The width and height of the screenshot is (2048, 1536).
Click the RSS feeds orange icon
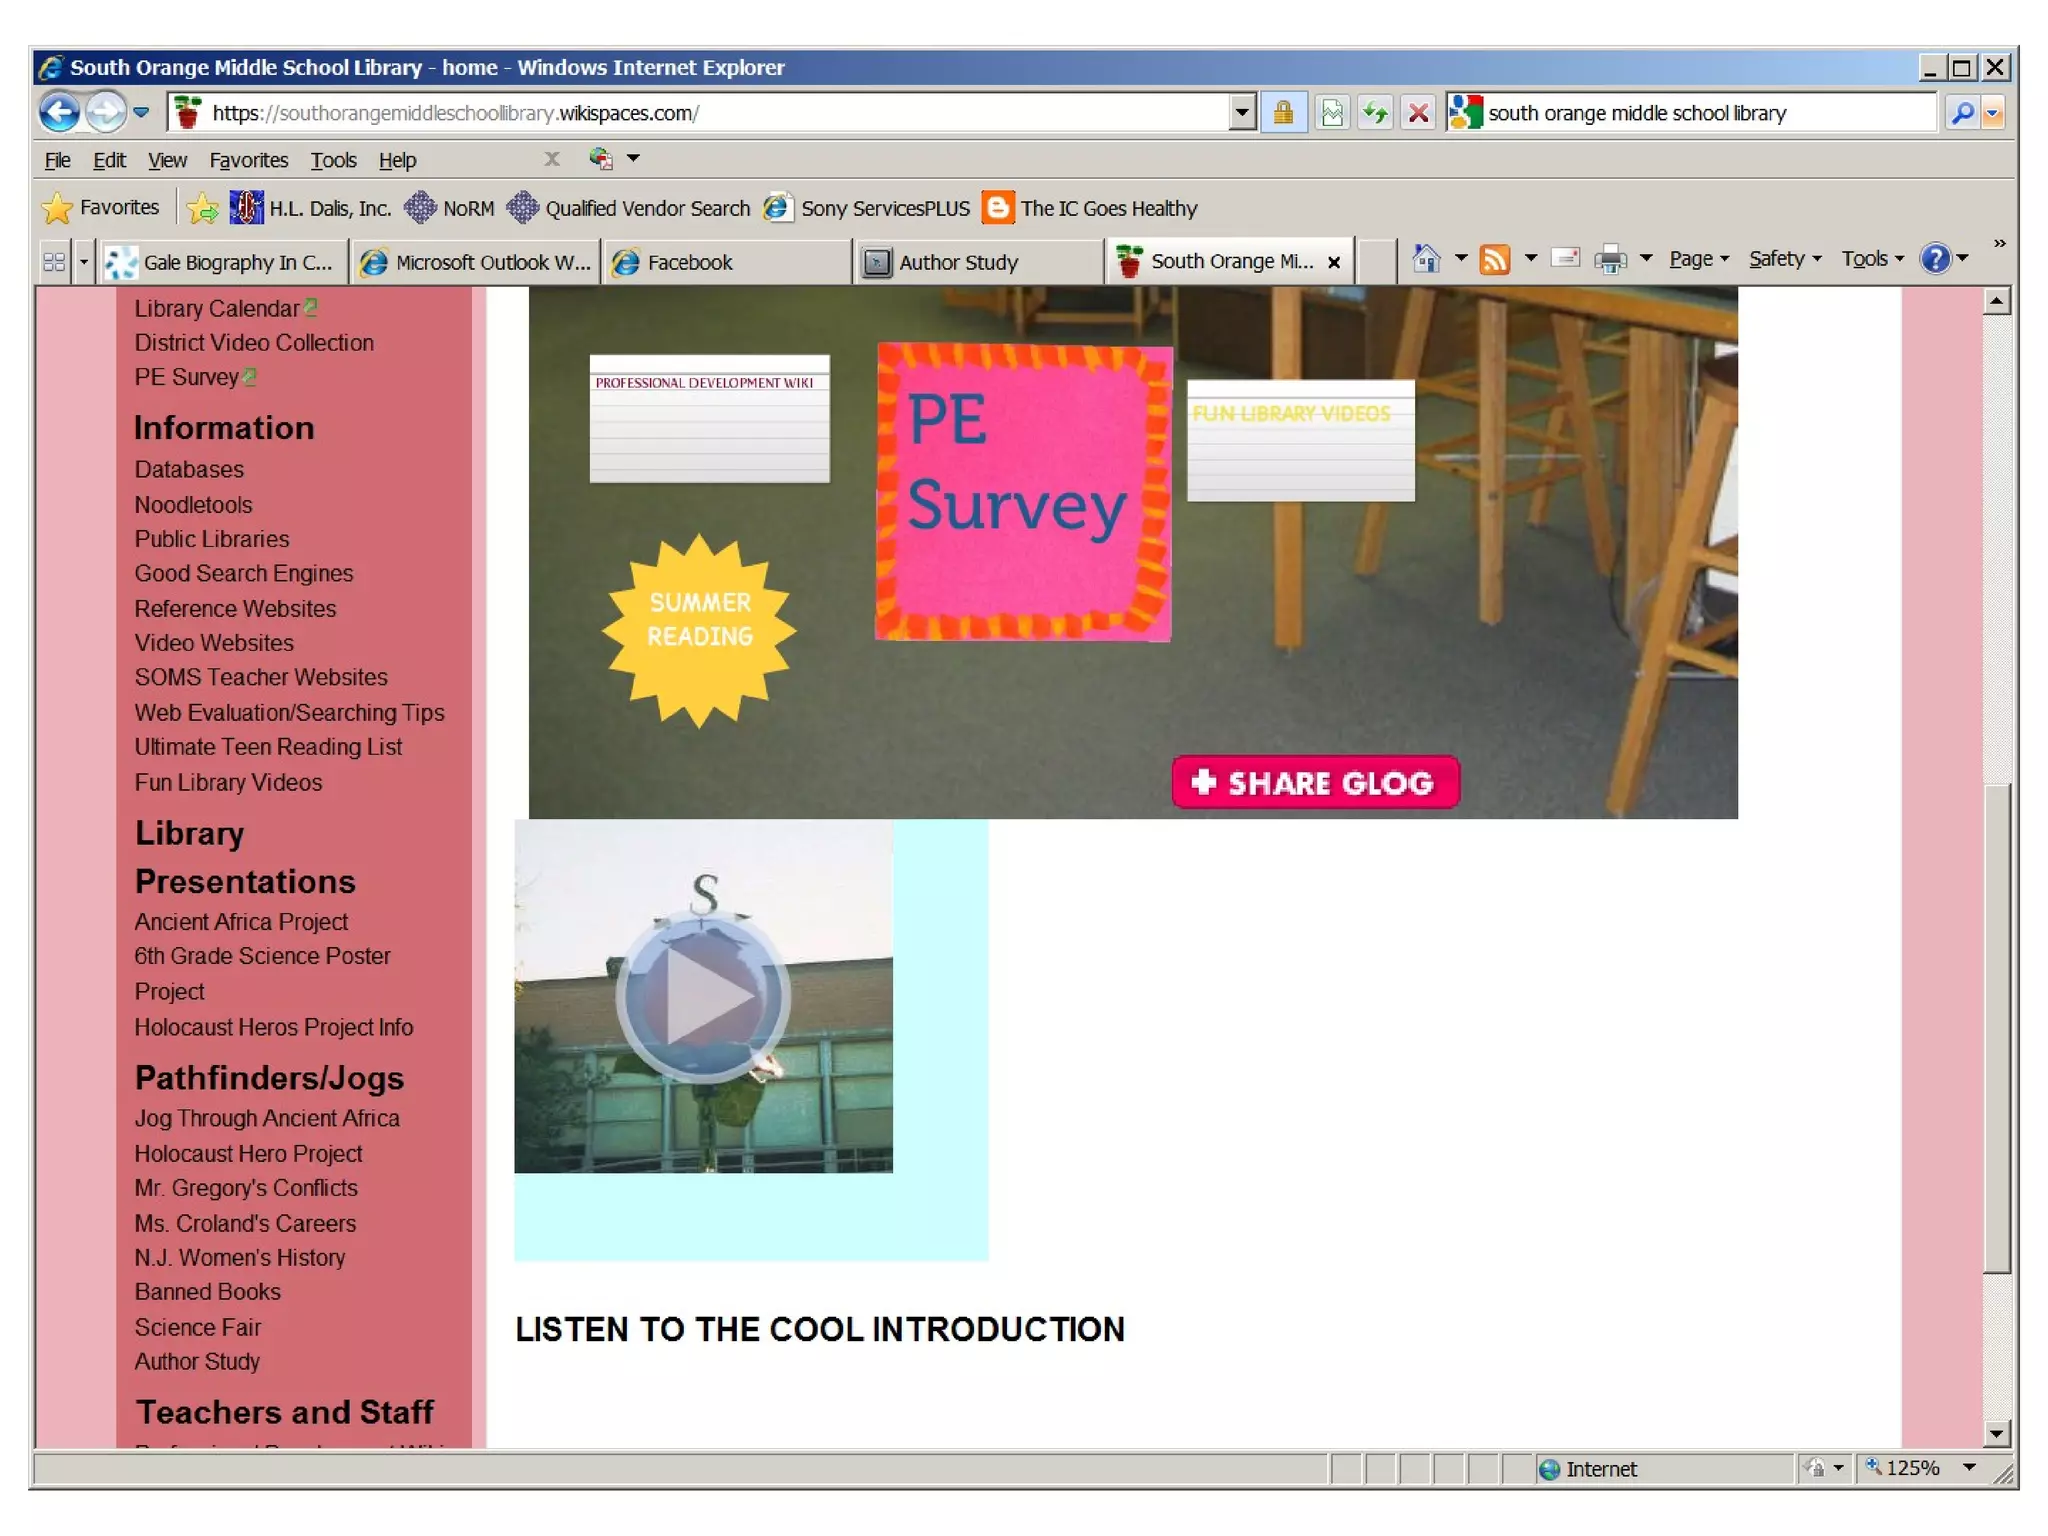pos(1495,260)
